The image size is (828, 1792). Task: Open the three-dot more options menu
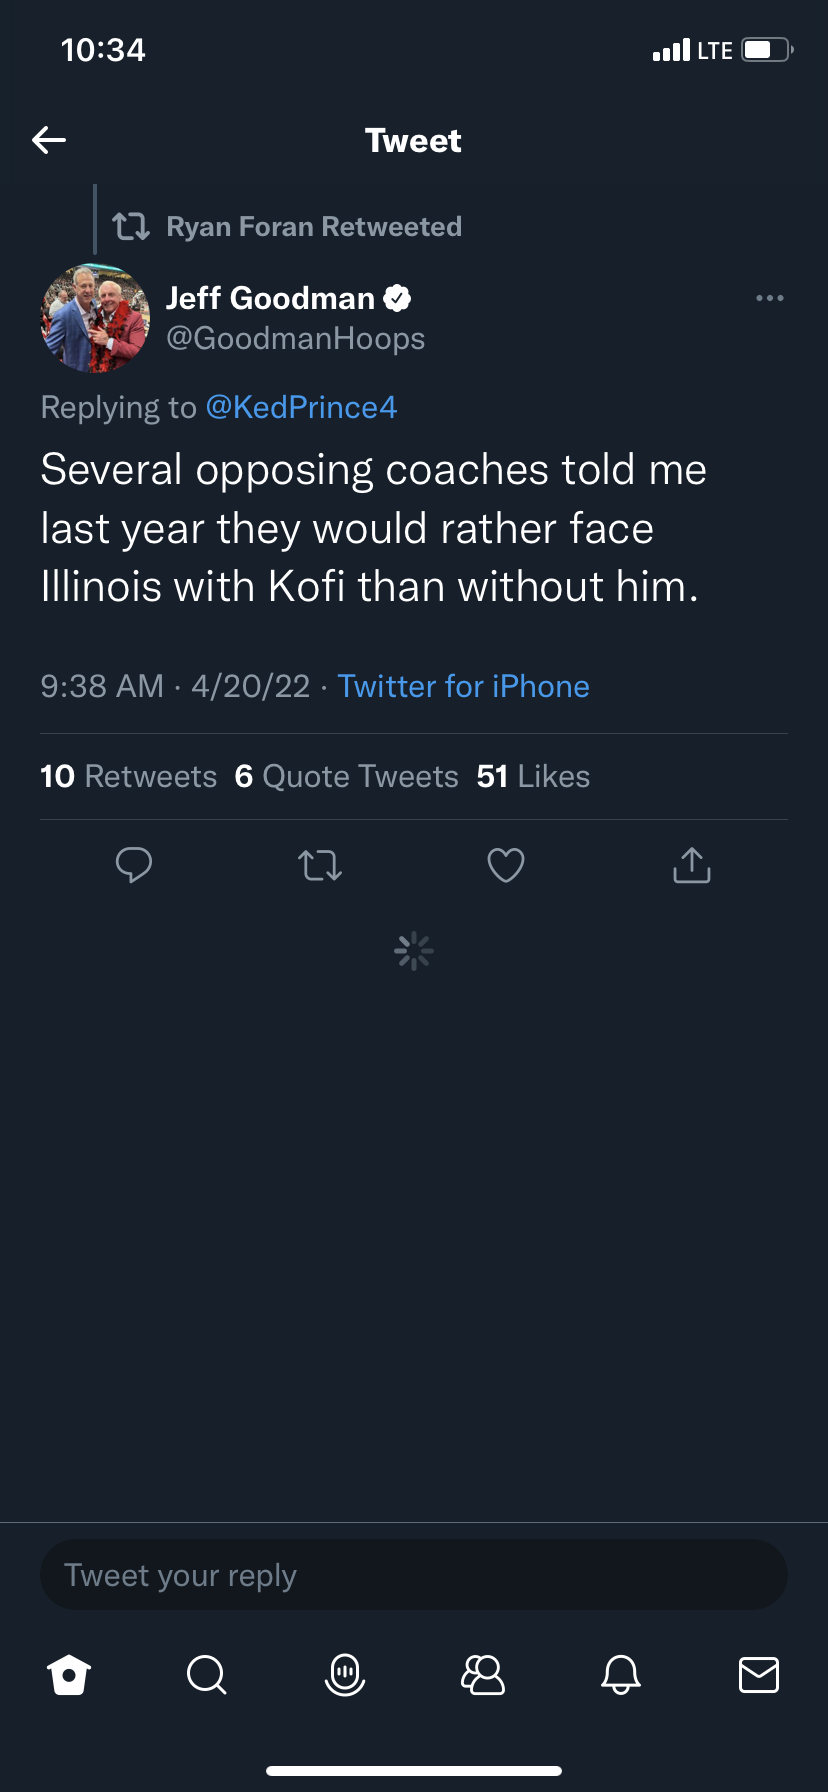pos(769,298)
